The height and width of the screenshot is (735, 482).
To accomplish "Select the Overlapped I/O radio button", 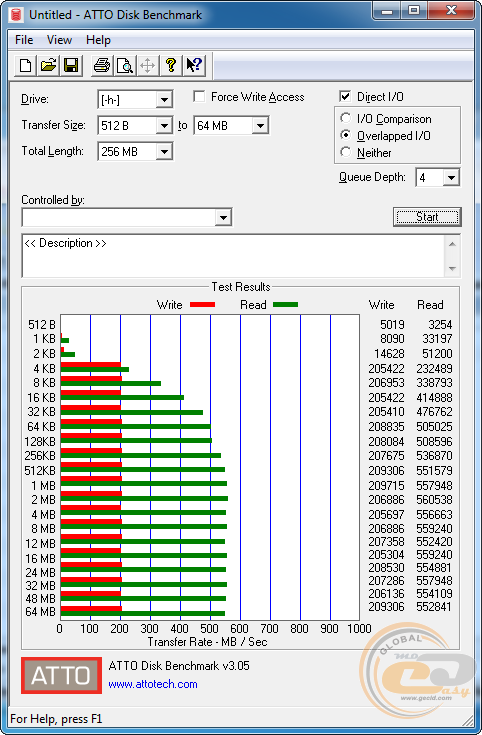I will 346,135.
